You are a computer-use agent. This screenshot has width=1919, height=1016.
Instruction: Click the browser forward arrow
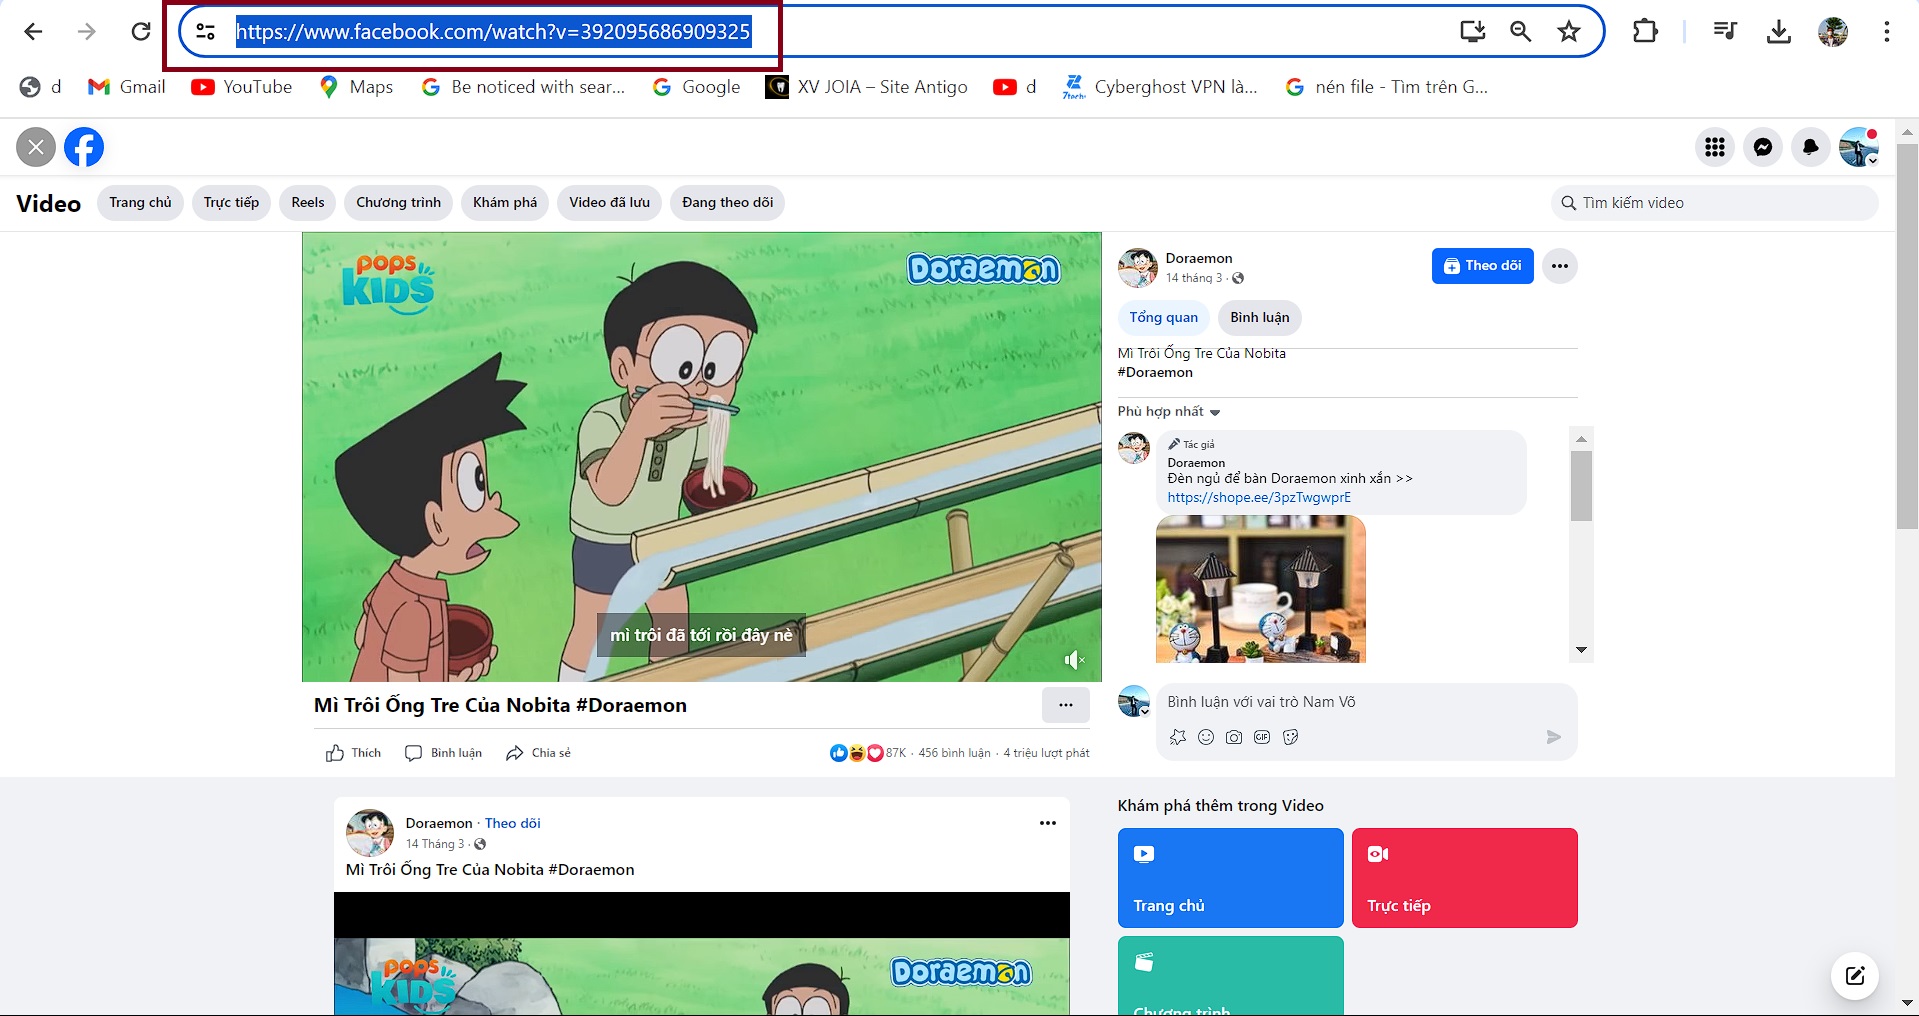click(87, 32)
